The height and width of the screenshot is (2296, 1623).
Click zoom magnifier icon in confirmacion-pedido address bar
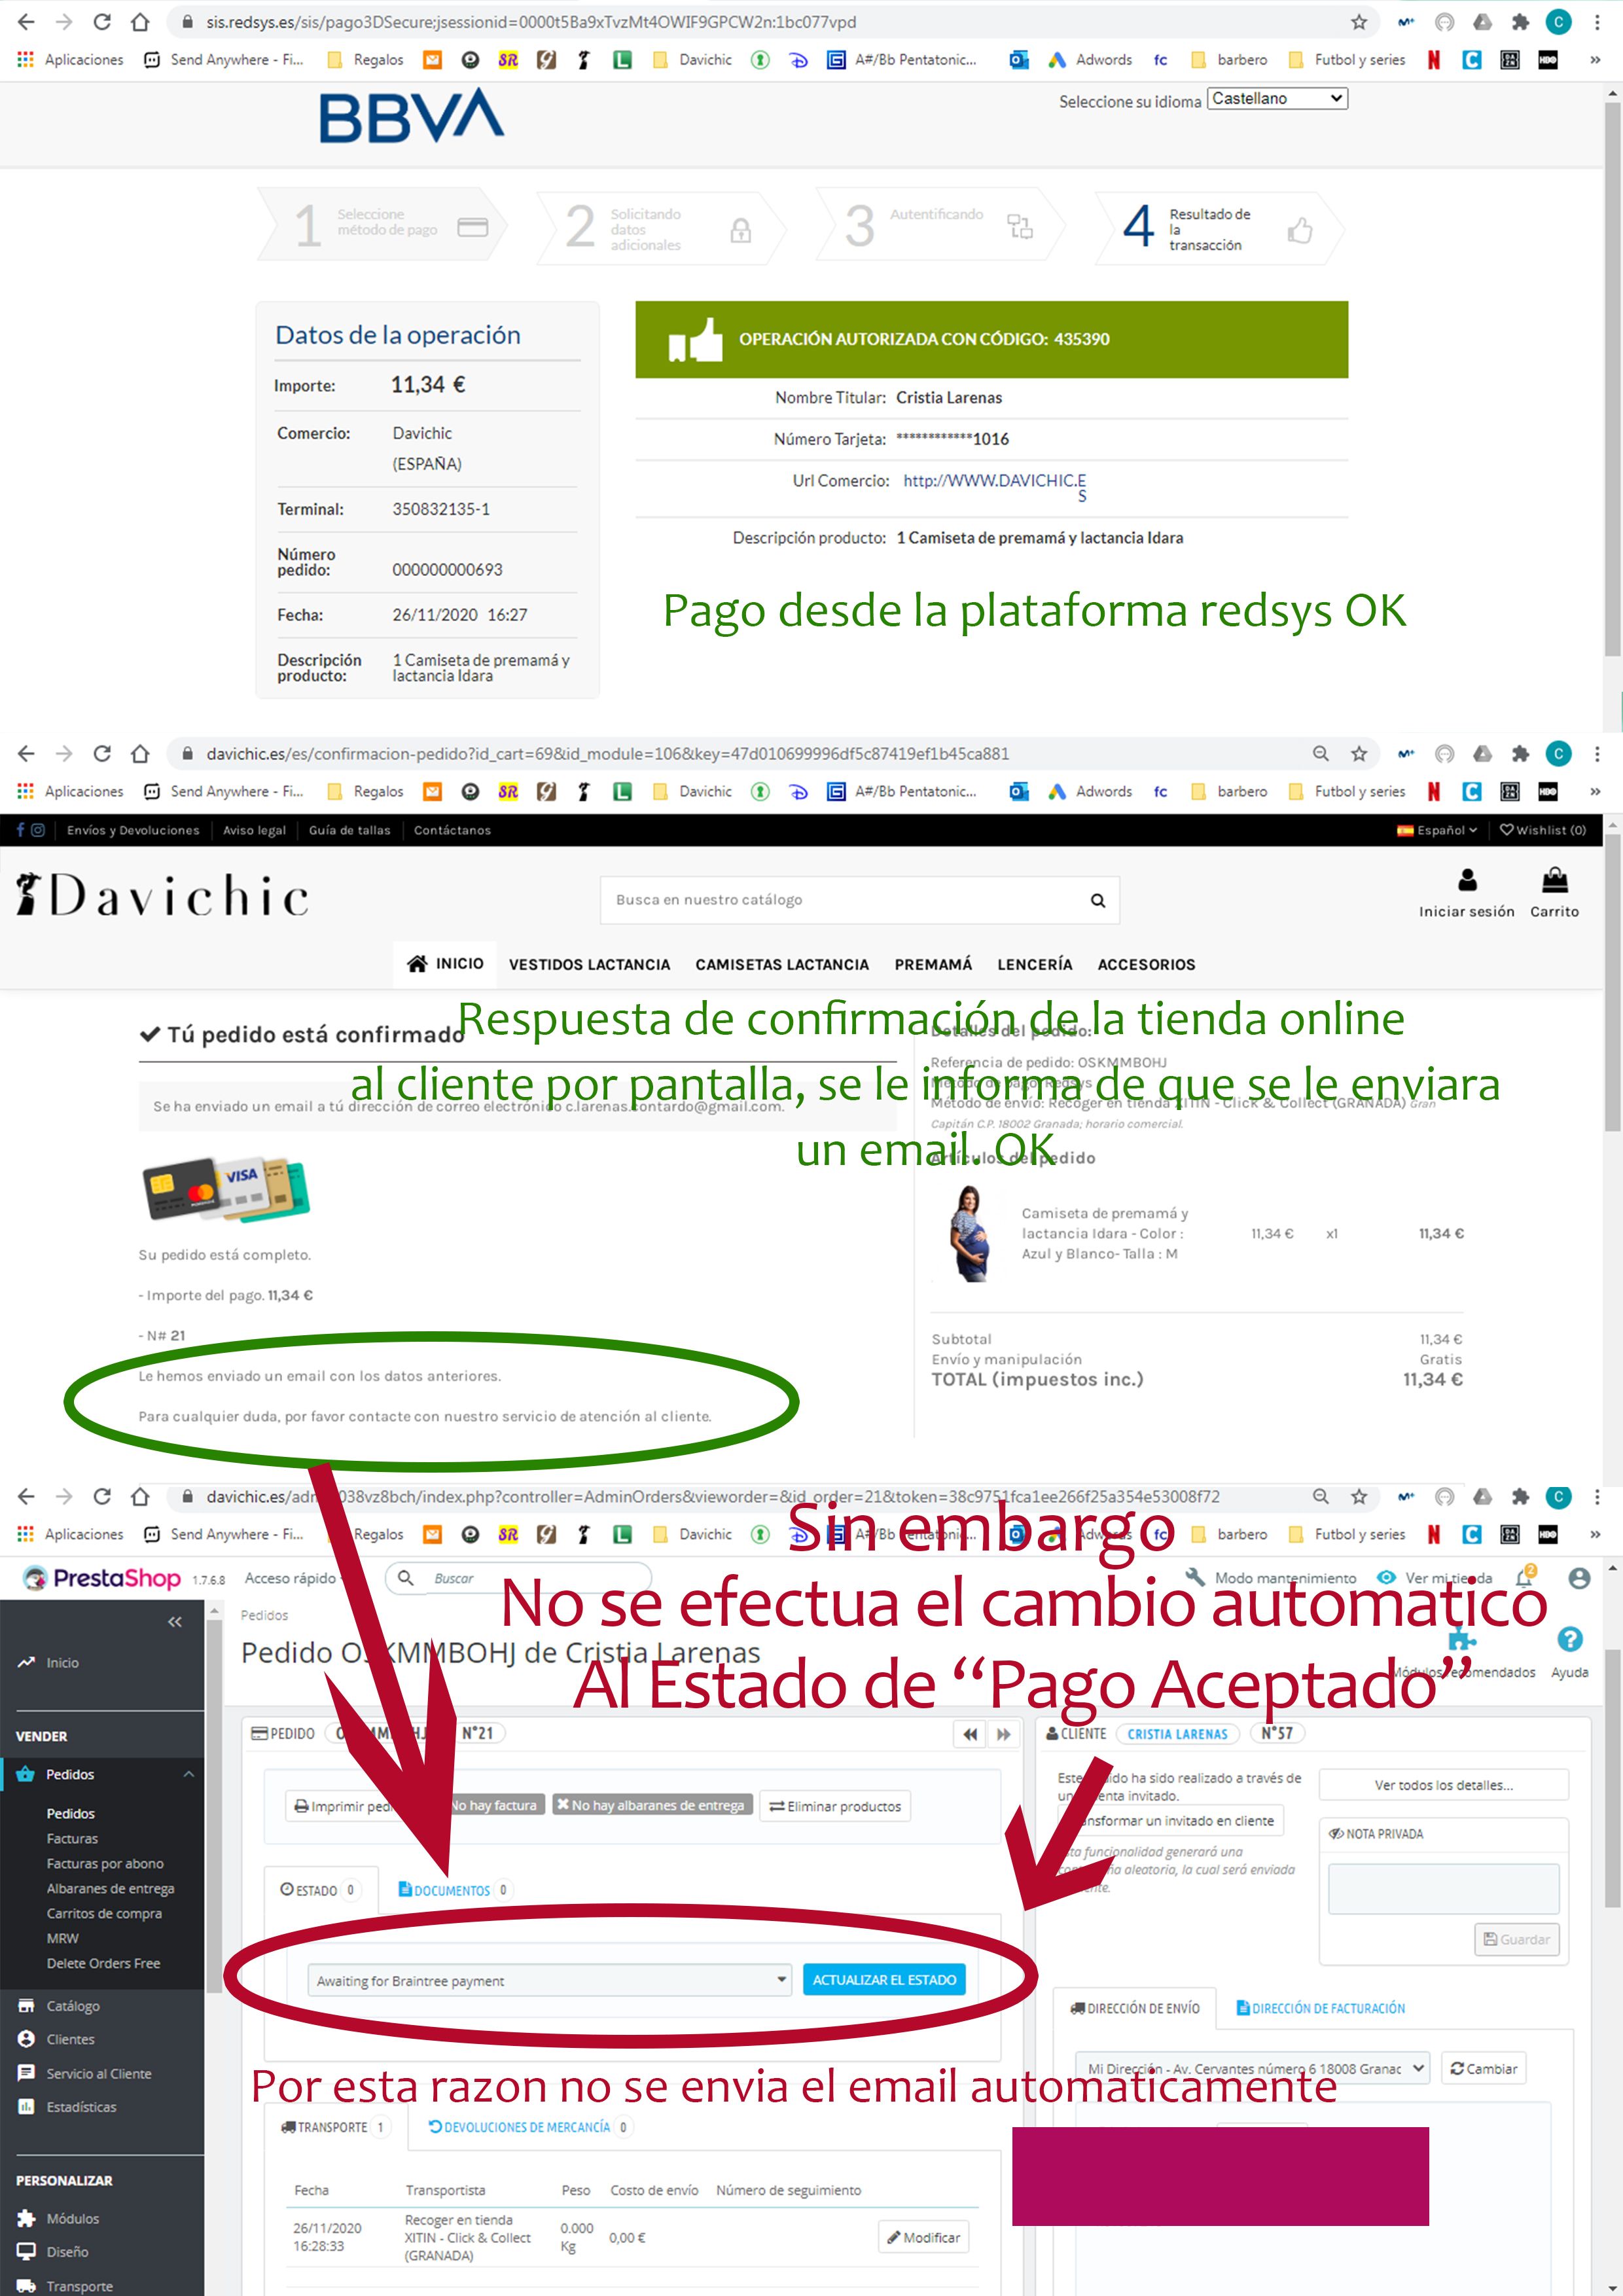tap(1321, 753)
